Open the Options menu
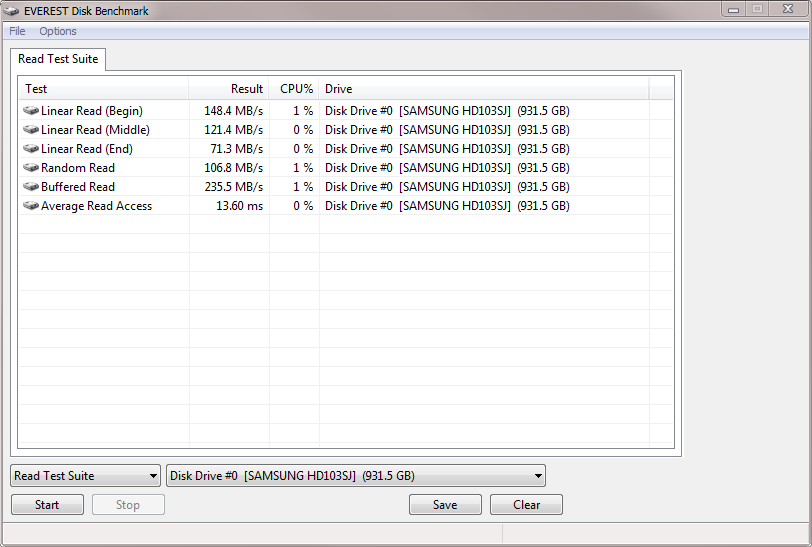This screenshot has width=812, height=547. (58, 31)
